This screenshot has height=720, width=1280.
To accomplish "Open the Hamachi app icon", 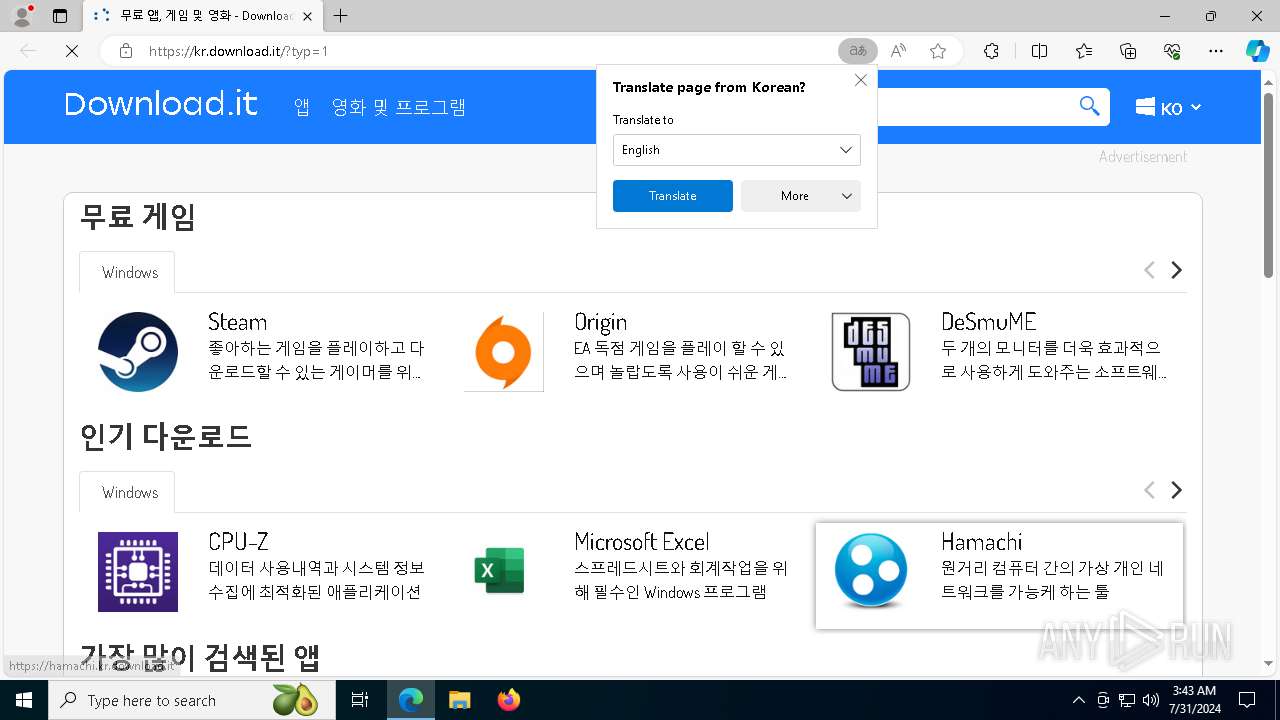I will point(871,572).
